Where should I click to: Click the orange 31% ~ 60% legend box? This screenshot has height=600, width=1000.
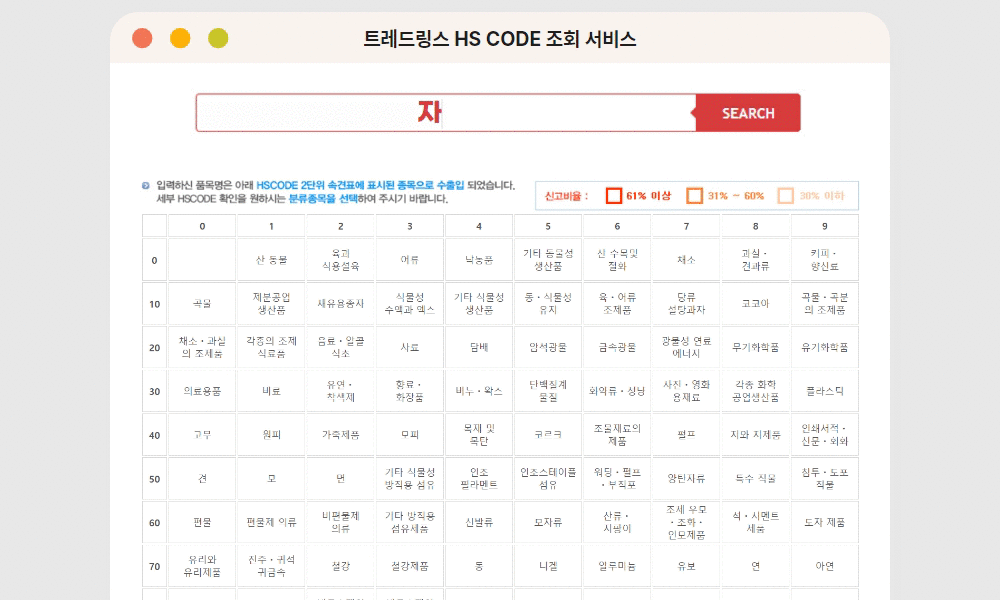(695, 196)
